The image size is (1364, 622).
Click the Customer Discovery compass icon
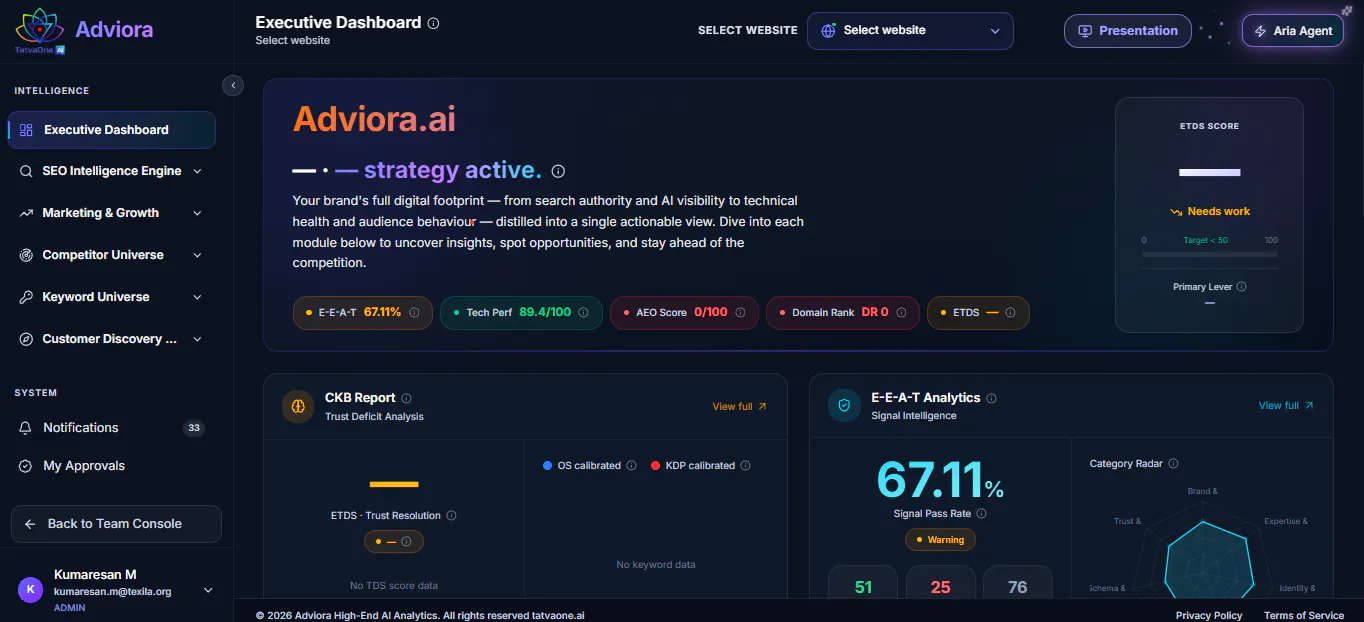point(26,339)
